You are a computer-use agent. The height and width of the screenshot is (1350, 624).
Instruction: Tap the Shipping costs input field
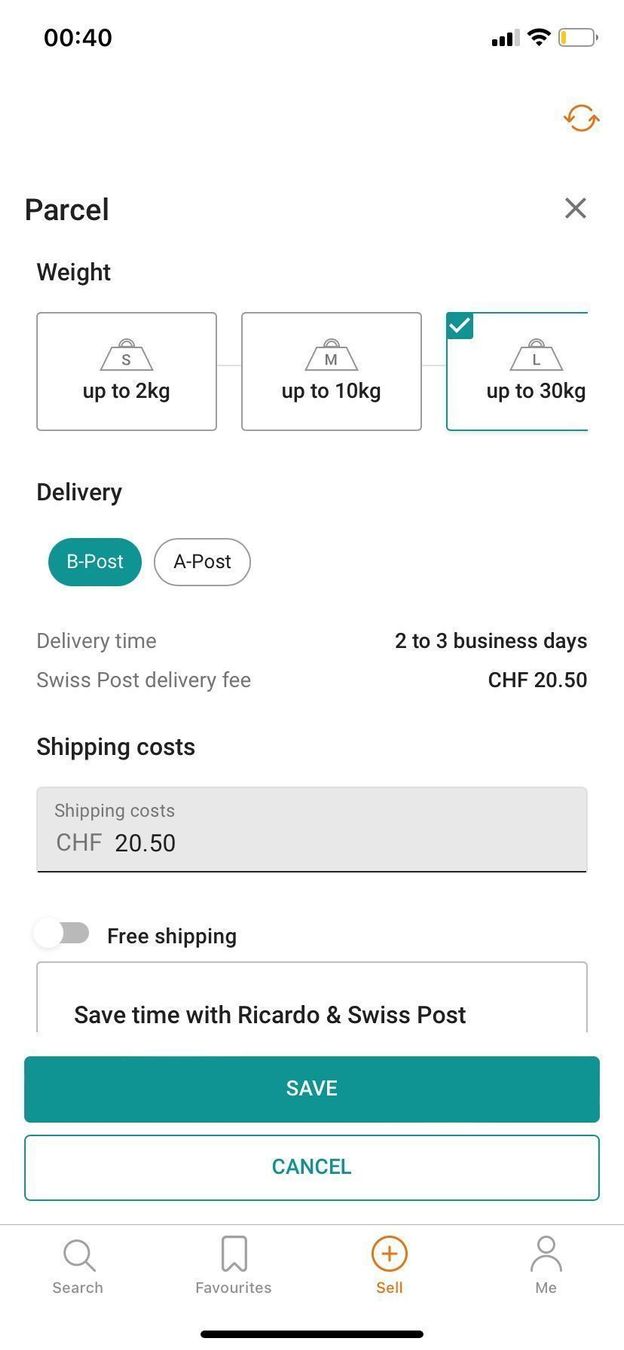click(311, 829)
